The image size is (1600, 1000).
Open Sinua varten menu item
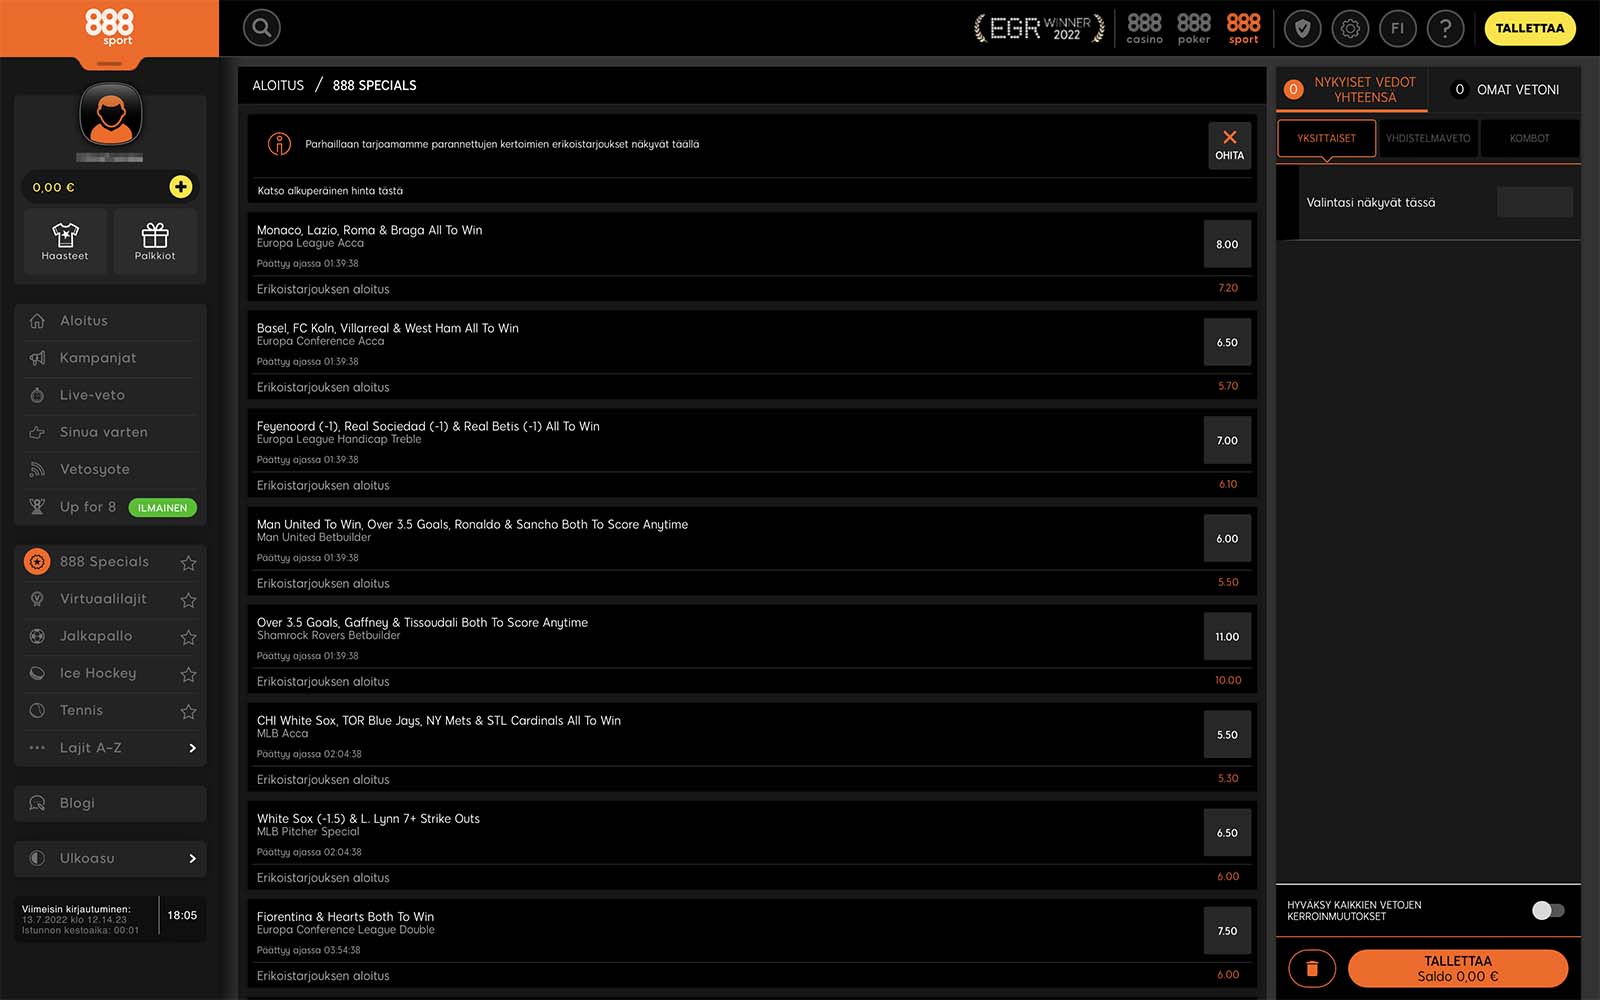[110, 432]
